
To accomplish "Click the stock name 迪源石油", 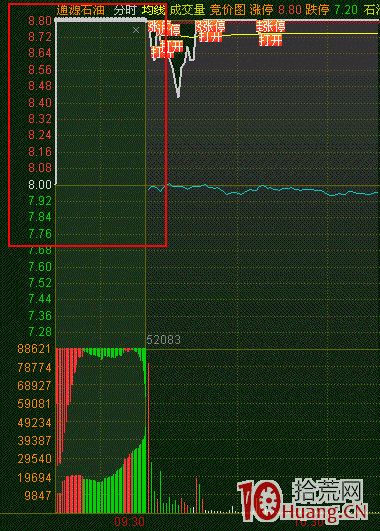I will [80, 10].
